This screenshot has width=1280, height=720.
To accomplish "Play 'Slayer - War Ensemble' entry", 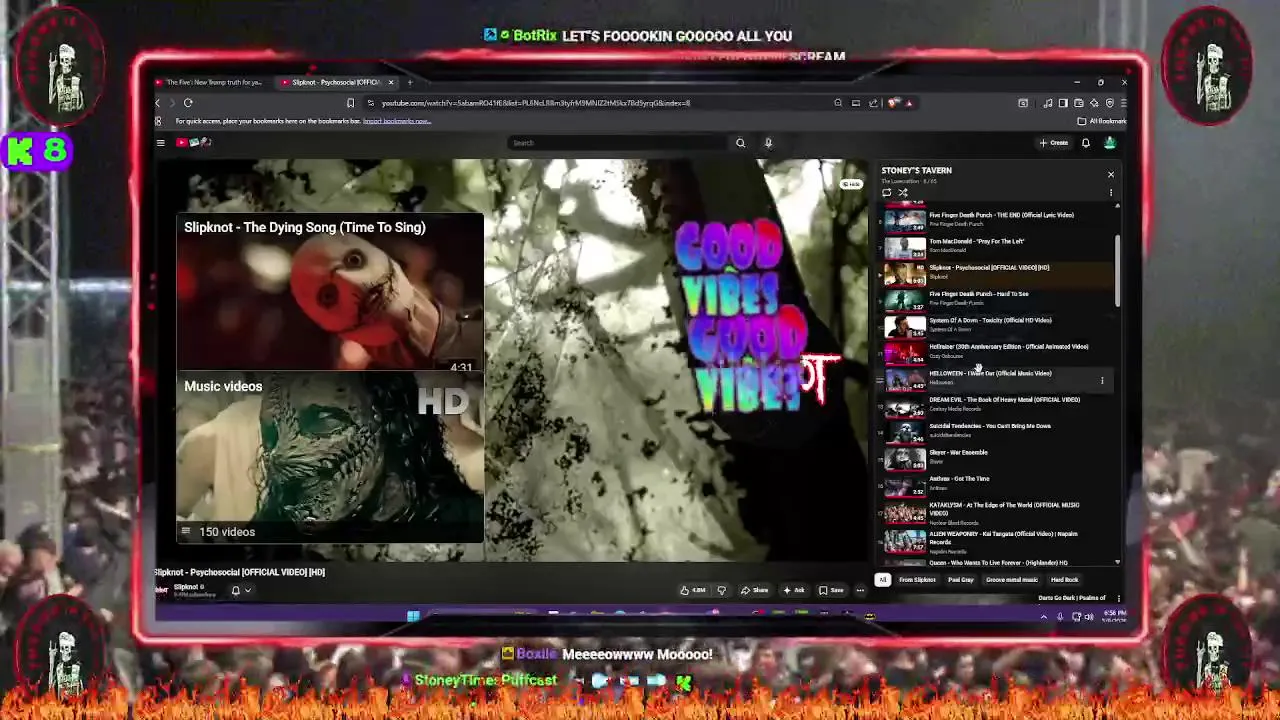I will 997,457.
